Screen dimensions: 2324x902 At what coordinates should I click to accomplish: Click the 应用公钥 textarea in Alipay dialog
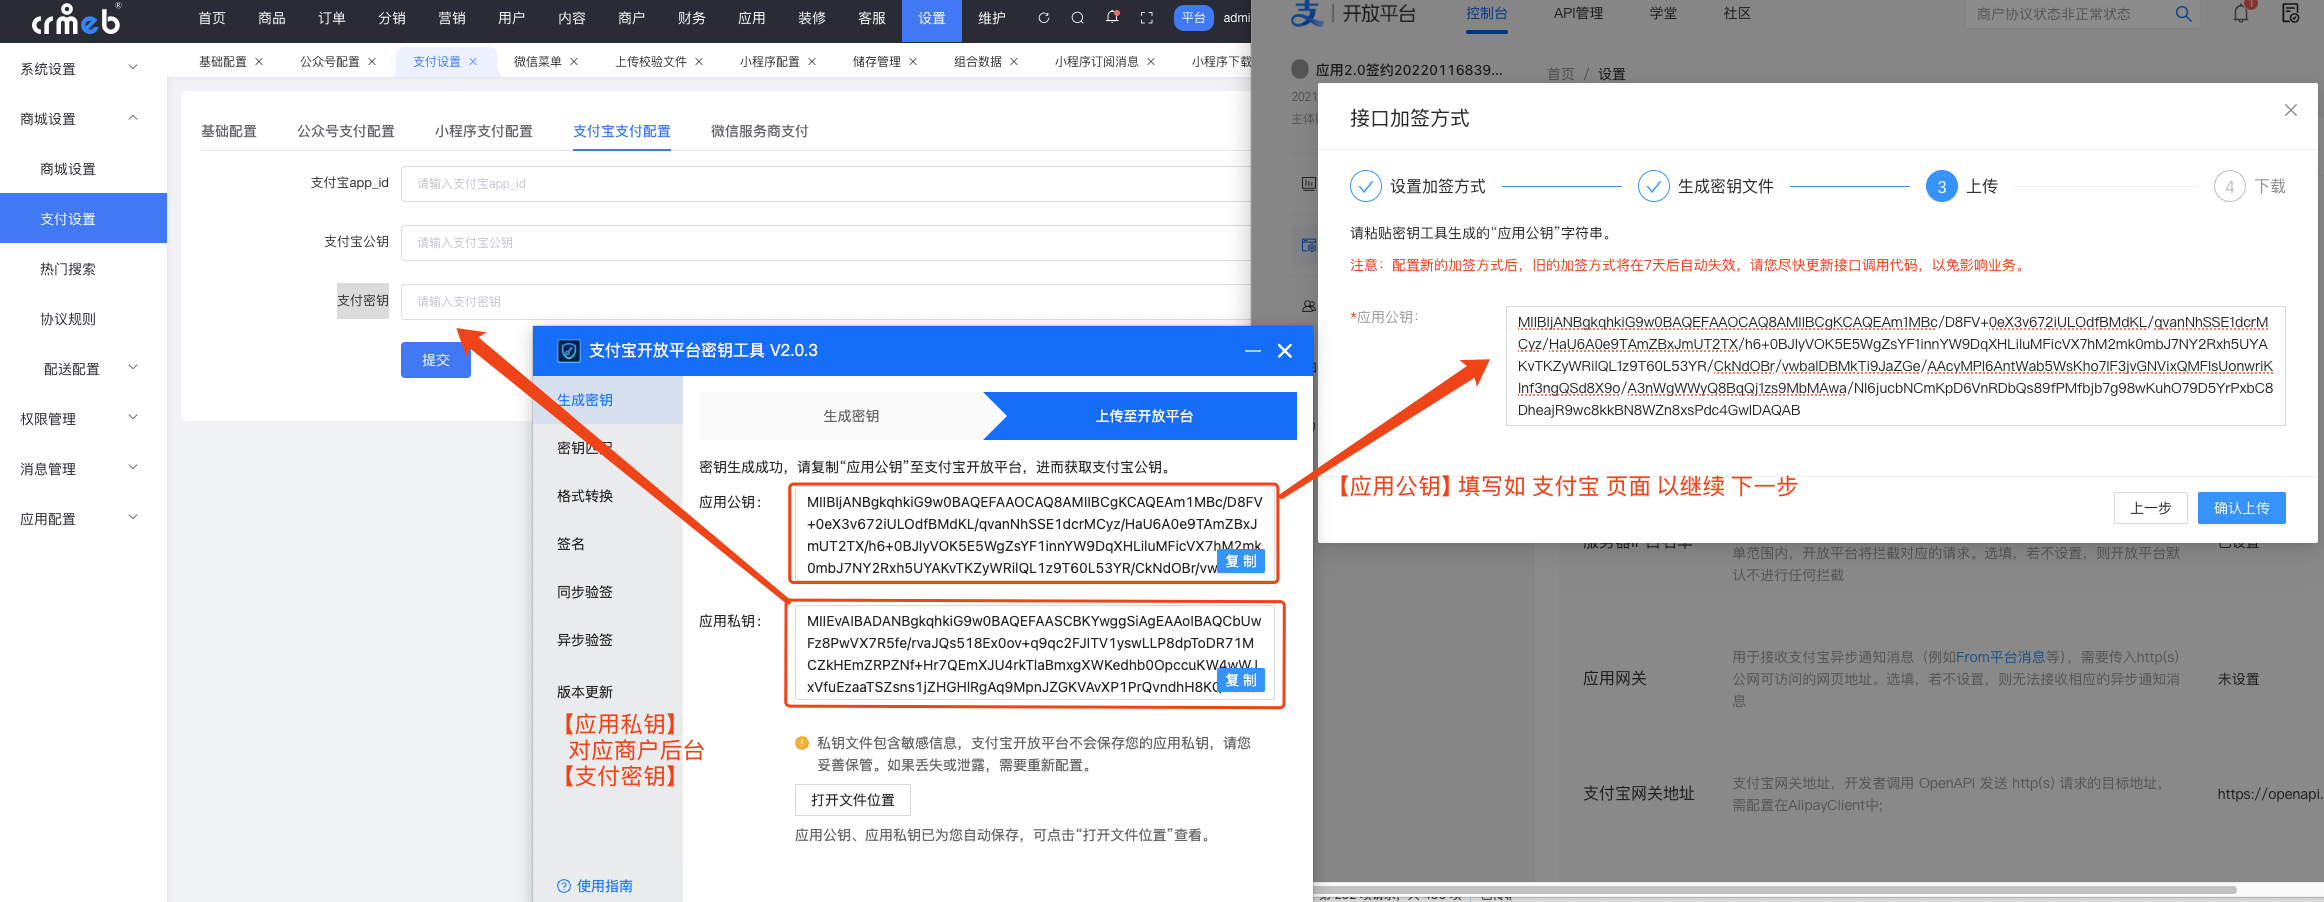point(1895,366)
